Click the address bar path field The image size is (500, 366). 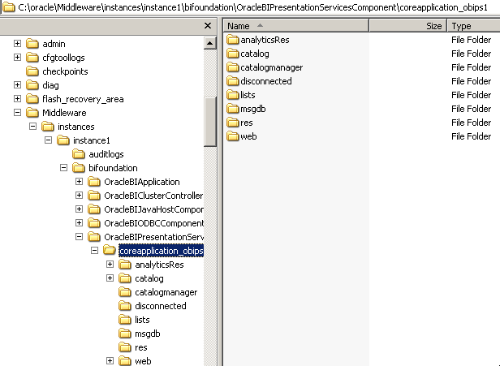tap(250, 7)
